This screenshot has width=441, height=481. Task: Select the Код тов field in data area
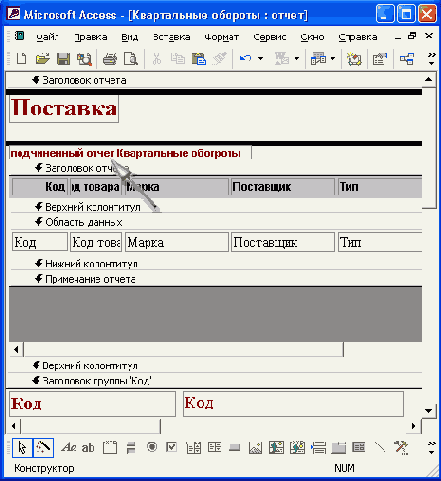tap(96, 242)
